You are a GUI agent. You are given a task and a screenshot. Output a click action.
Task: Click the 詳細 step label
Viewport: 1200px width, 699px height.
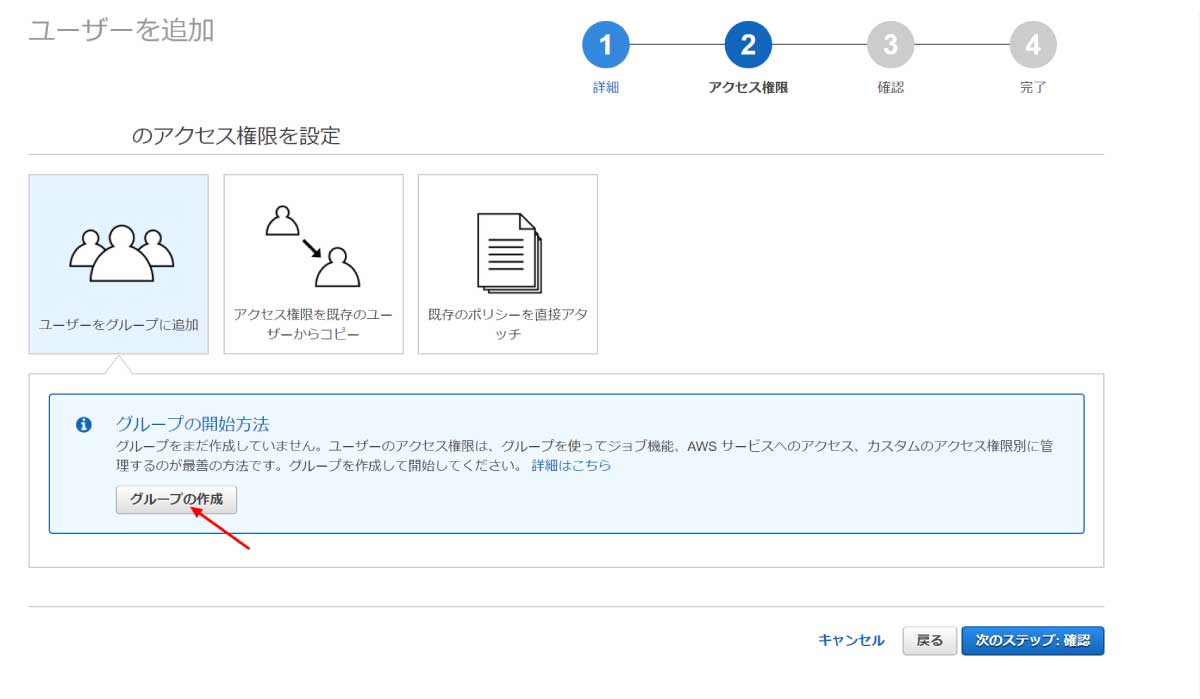pyautogui.click(x=606, y=88)
